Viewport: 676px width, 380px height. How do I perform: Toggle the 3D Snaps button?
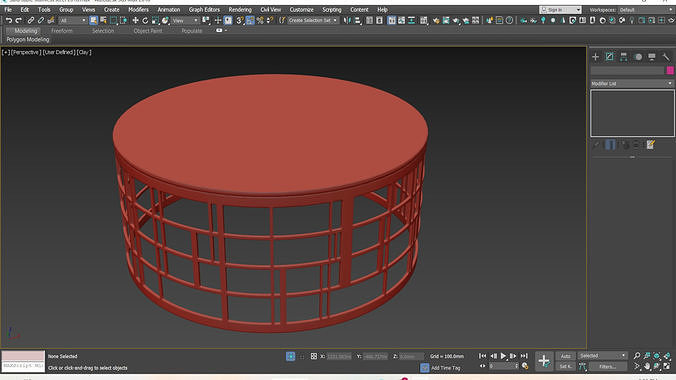(240, 20)
